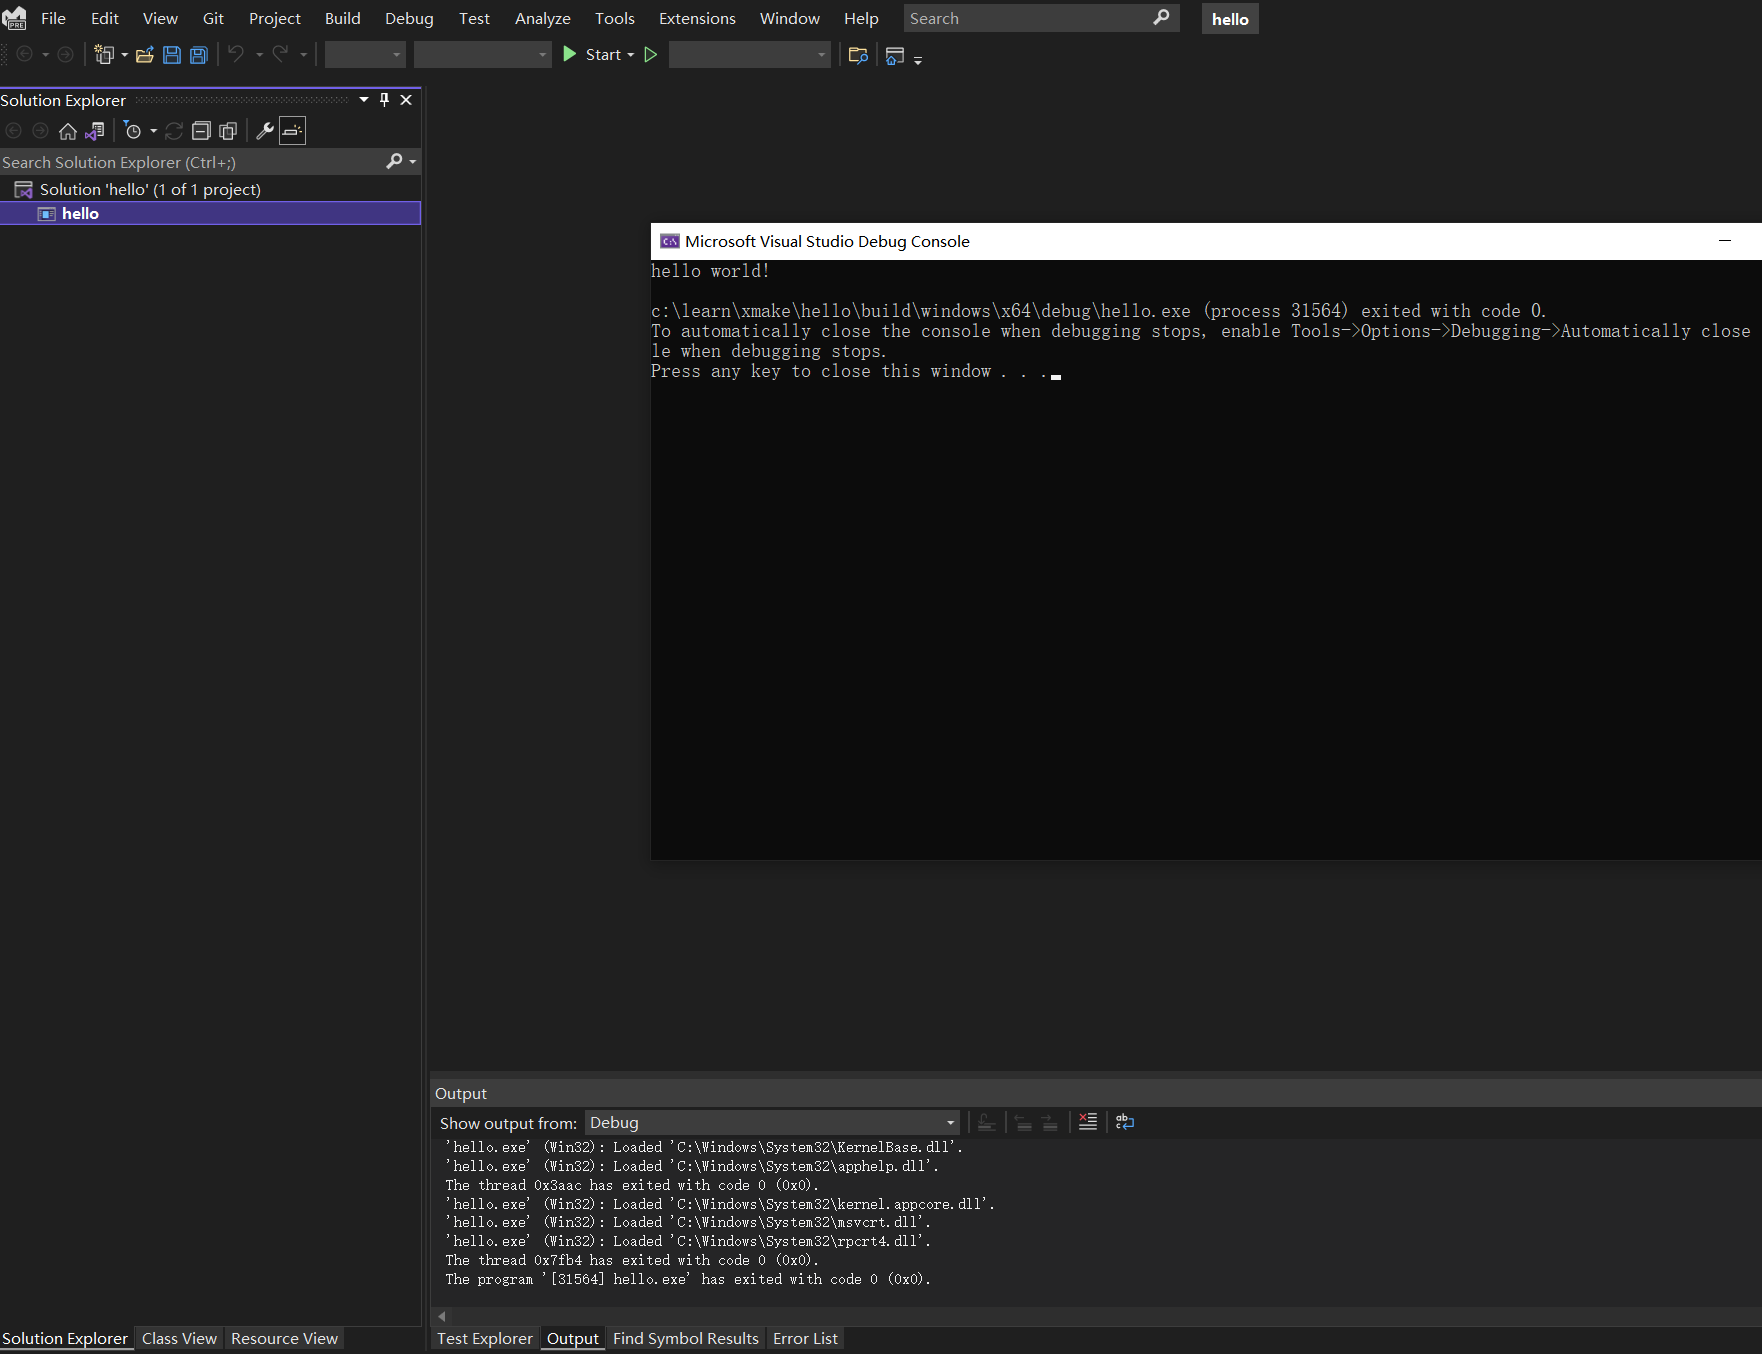Expand the Solution Explorer search options arrow

tap(413, 162)
